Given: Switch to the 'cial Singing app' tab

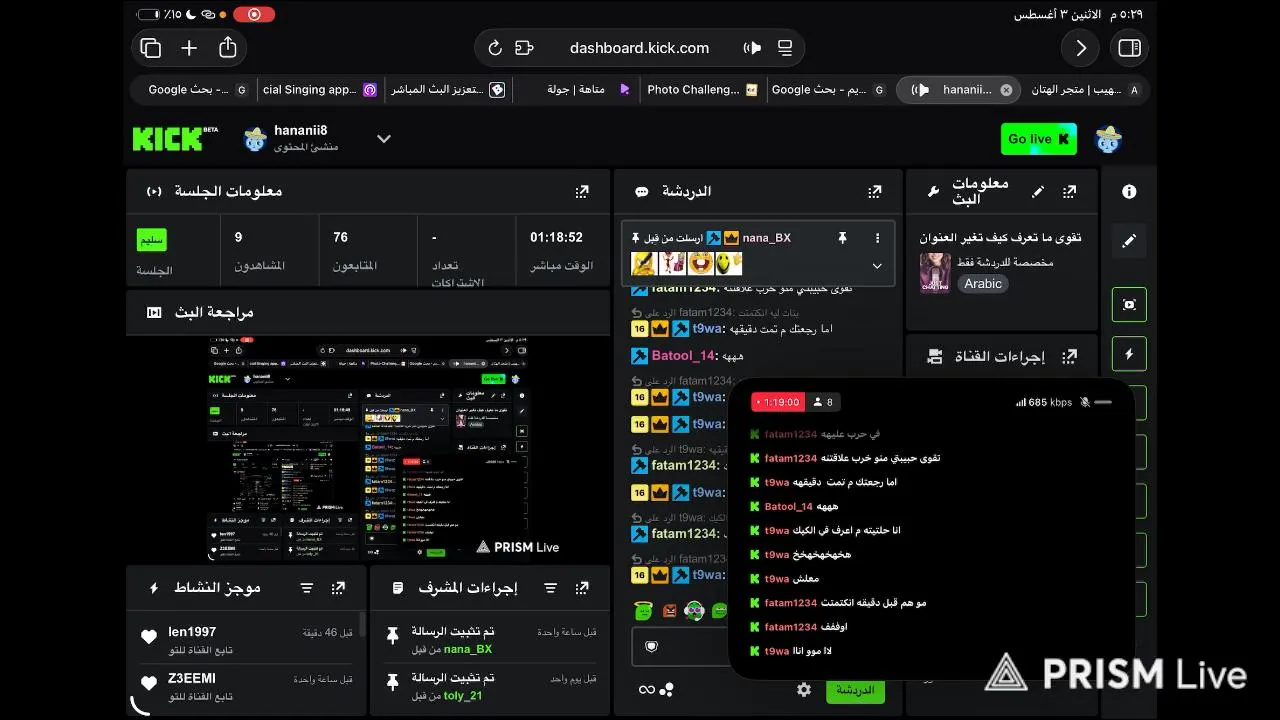Looking at the screenshot, I should 320,89.
